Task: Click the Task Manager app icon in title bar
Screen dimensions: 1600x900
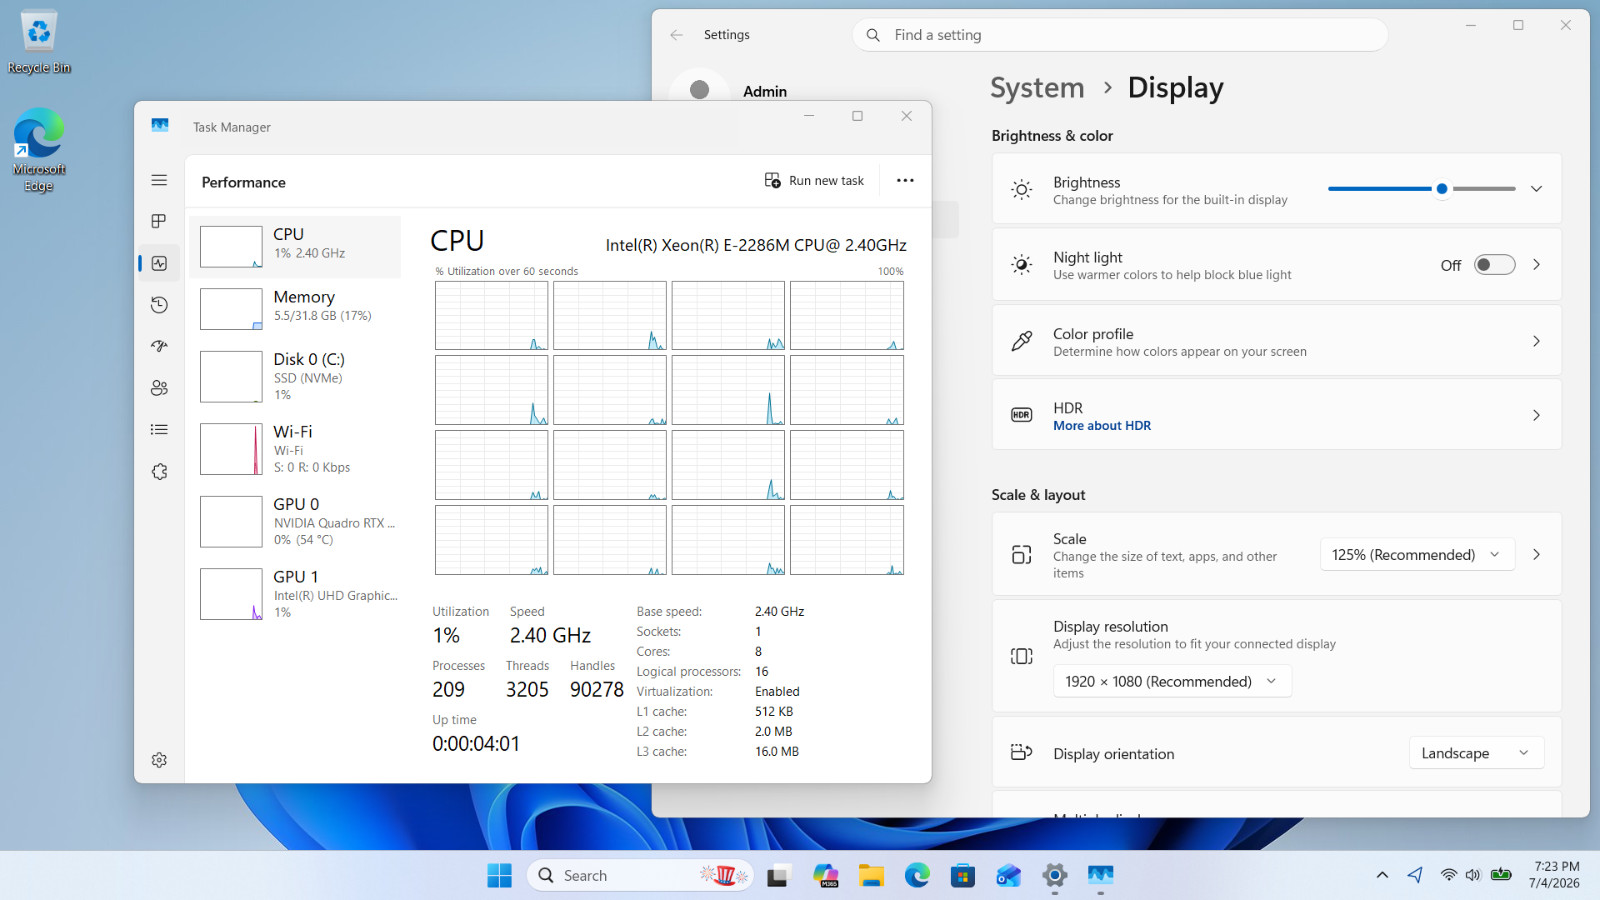Action: click(160, 126)
